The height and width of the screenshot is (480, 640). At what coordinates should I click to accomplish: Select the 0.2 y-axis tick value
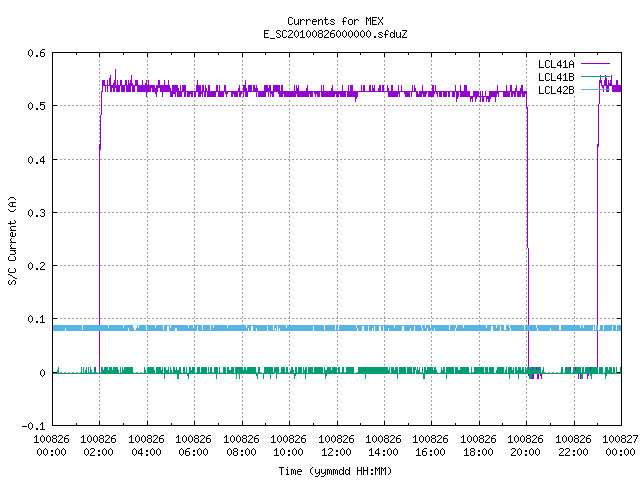click(x=36, y=266)
